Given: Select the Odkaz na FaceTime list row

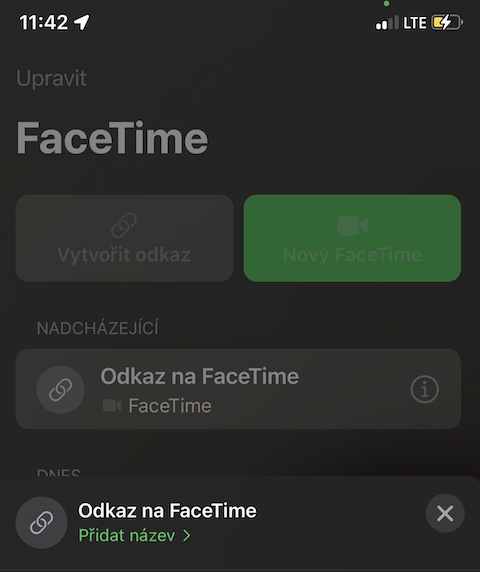Looking at the screenshot, I should 238,389.
